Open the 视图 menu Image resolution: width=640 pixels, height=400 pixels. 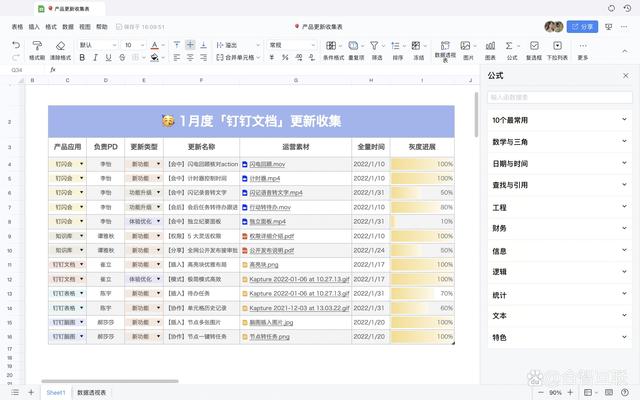click(85, 27)
